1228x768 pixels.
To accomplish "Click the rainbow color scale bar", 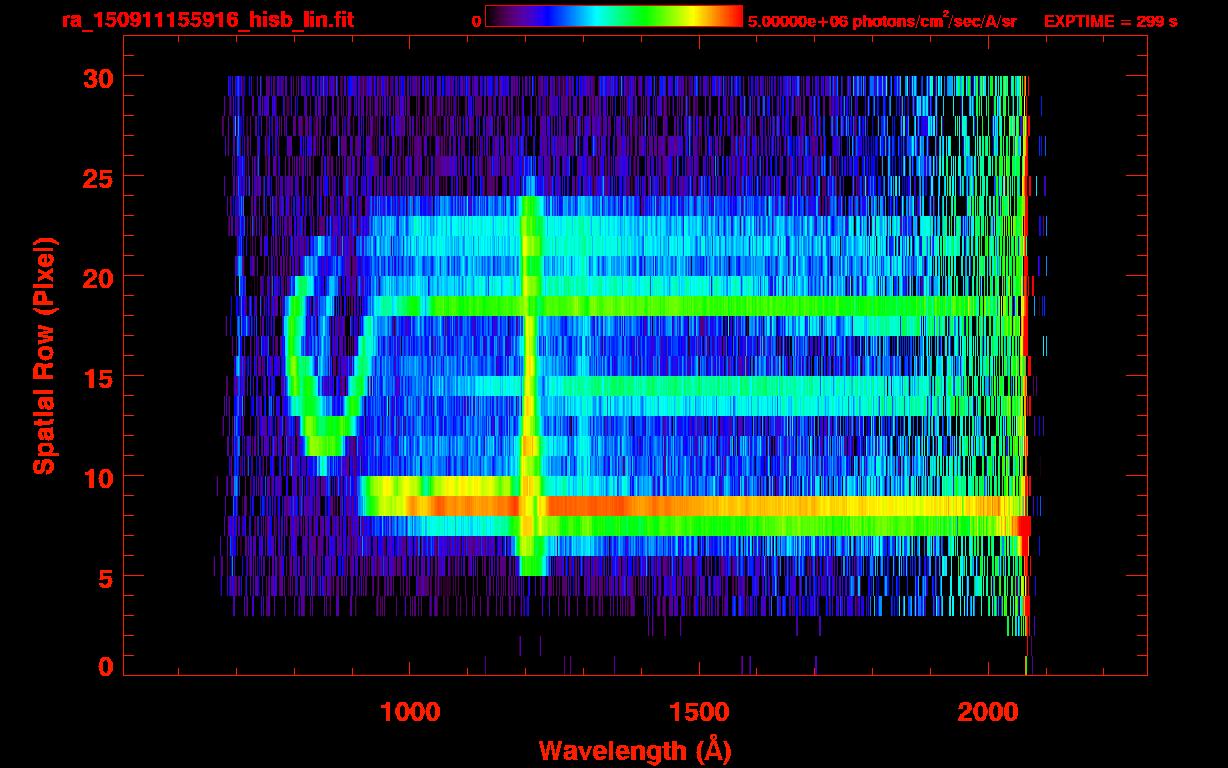I will coord(614,16).
